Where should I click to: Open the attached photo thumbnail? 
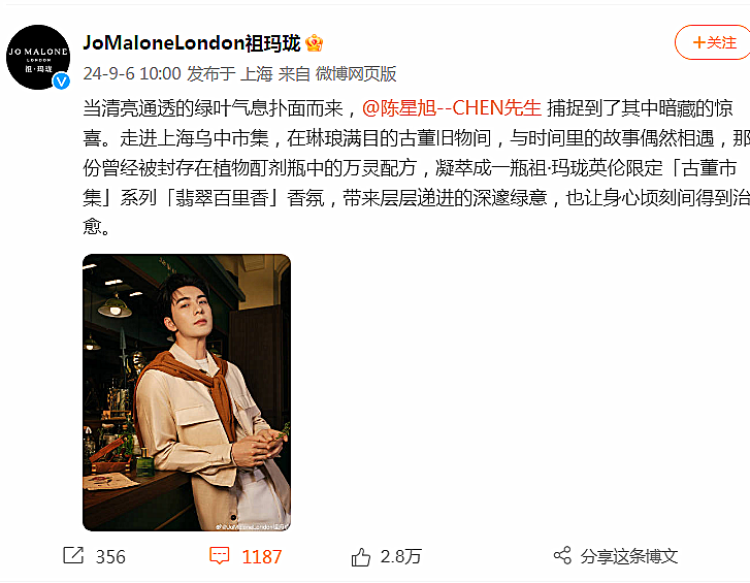click(187, 393)
